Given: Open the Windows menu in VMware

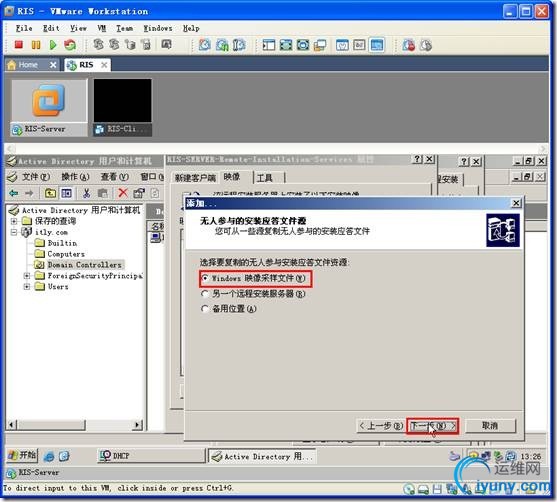Looking at the screenshot, I should [x=158, y=28].
